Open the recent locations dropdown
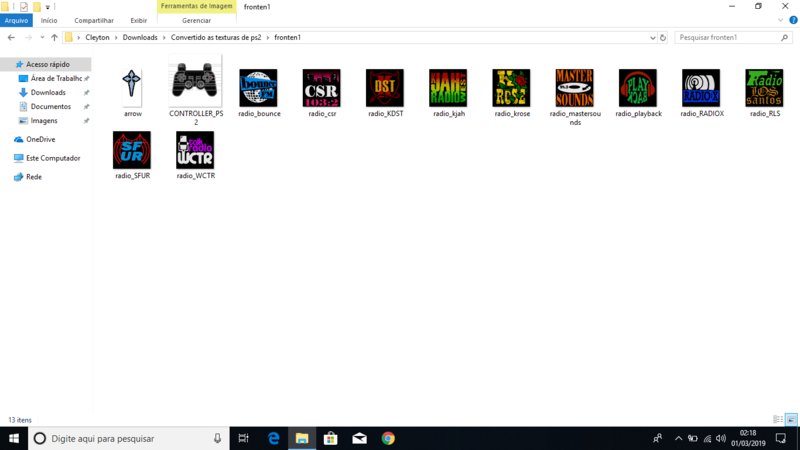 pyautogui.click(x=42, y=37)
